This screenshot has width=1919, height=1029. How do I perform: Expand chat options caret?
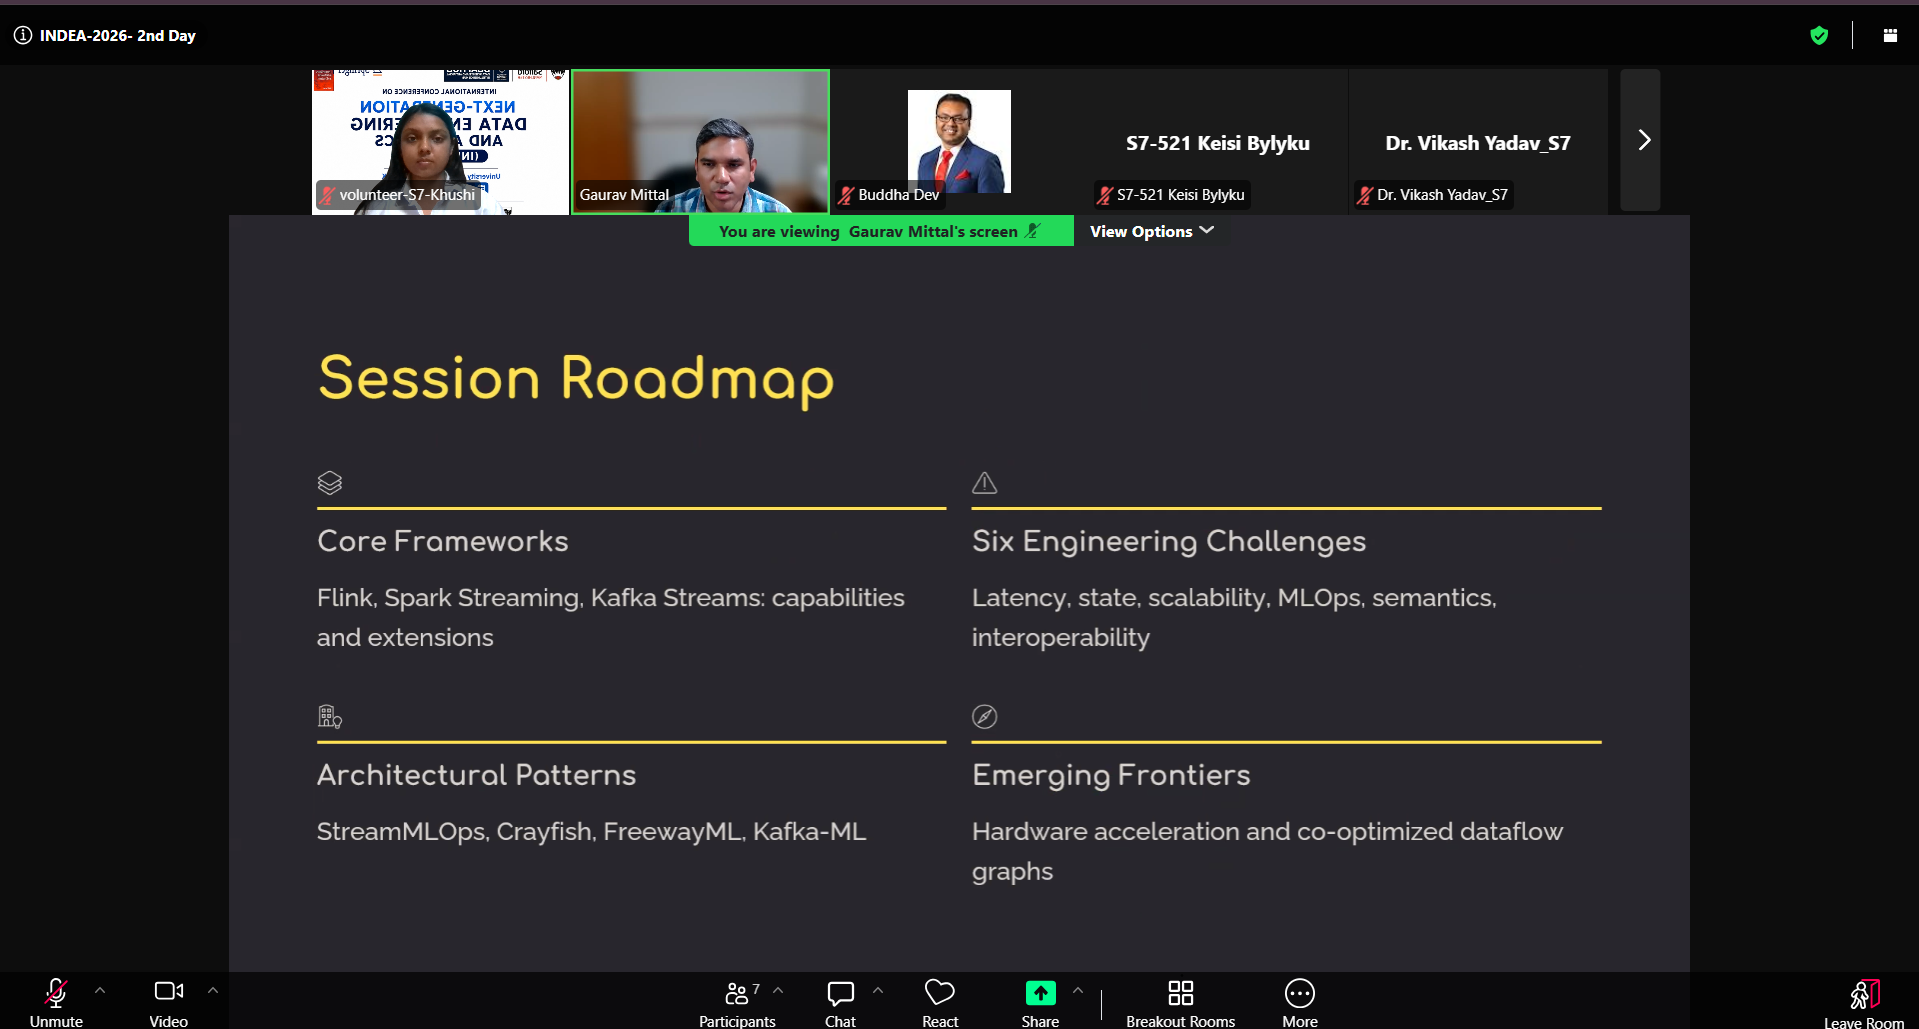point(878,990)
